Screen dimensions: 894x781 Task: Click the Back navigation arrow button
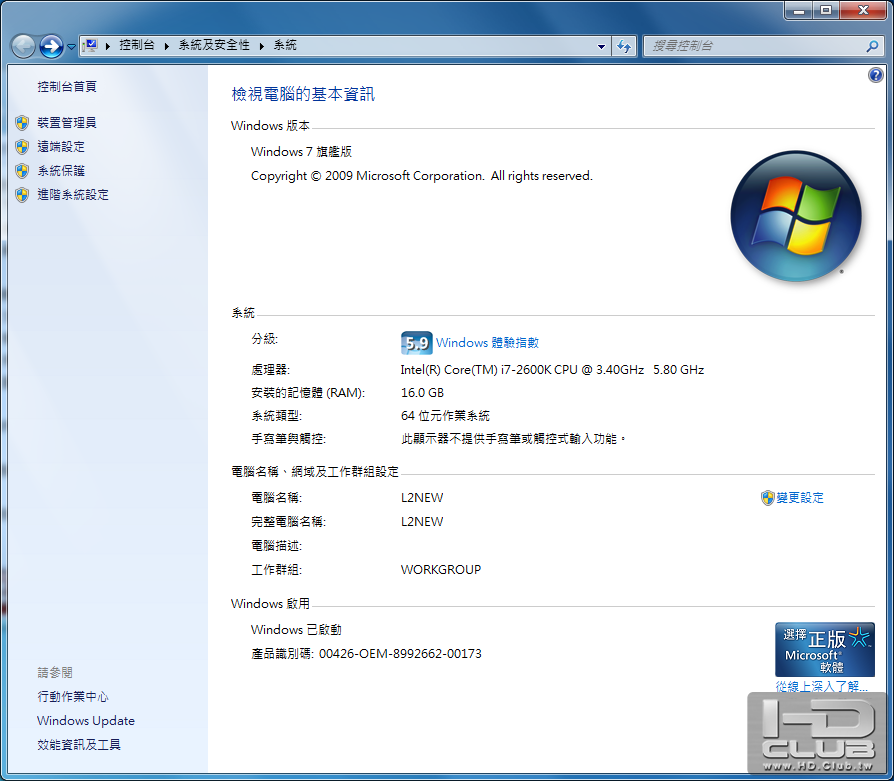[x=23, y=46]
